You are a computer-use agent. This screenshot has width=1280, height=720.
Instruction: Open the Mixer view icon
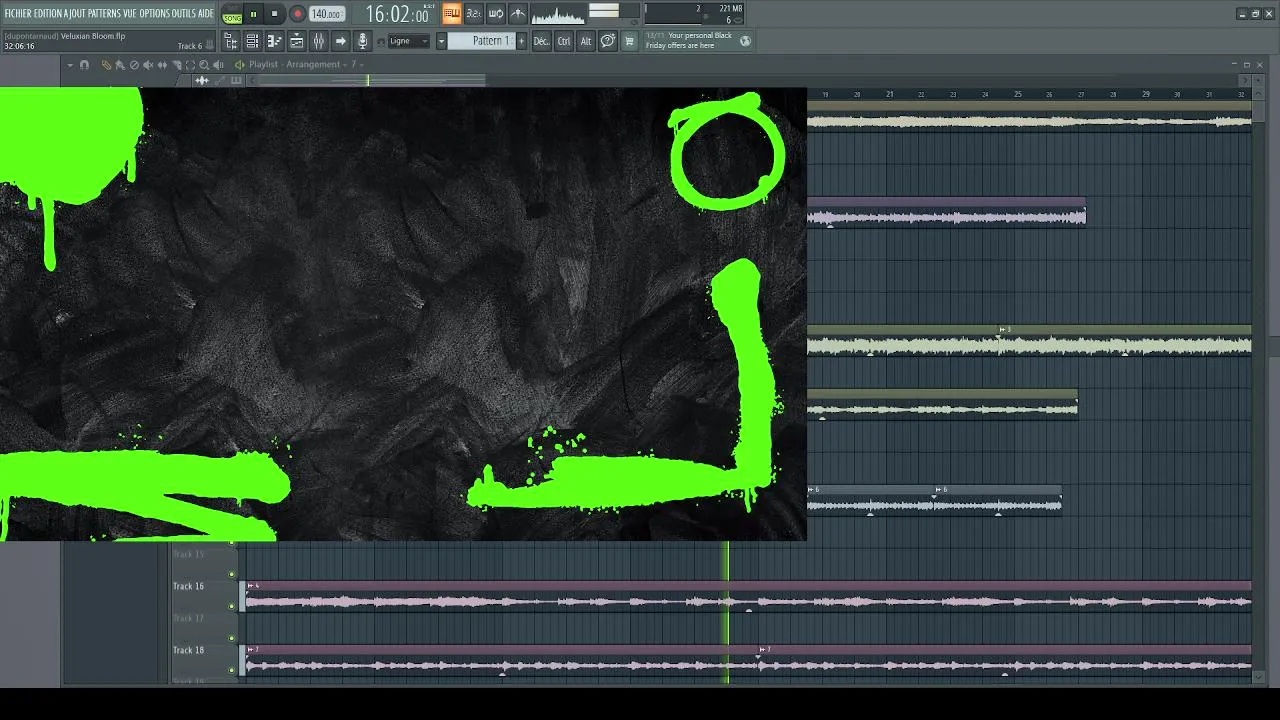click(x=319, y=41)
